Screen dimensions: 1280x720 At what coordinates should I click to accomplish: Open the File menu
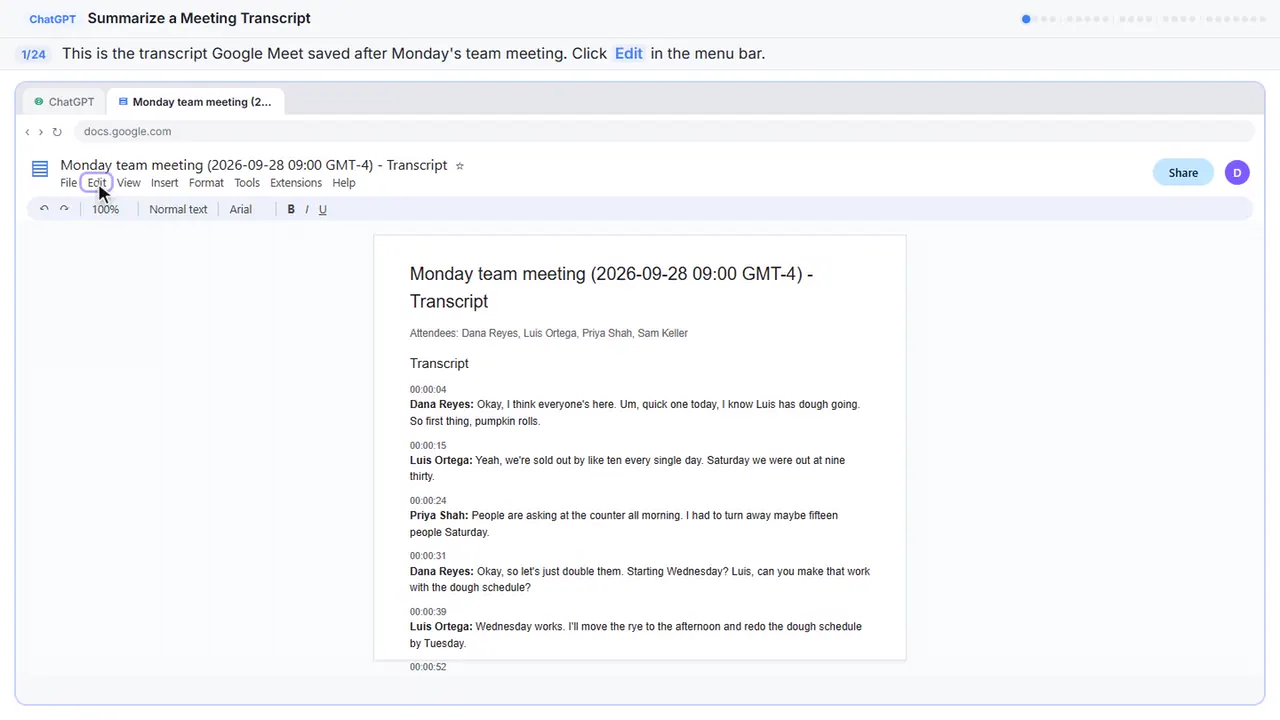tap(68, 183)
